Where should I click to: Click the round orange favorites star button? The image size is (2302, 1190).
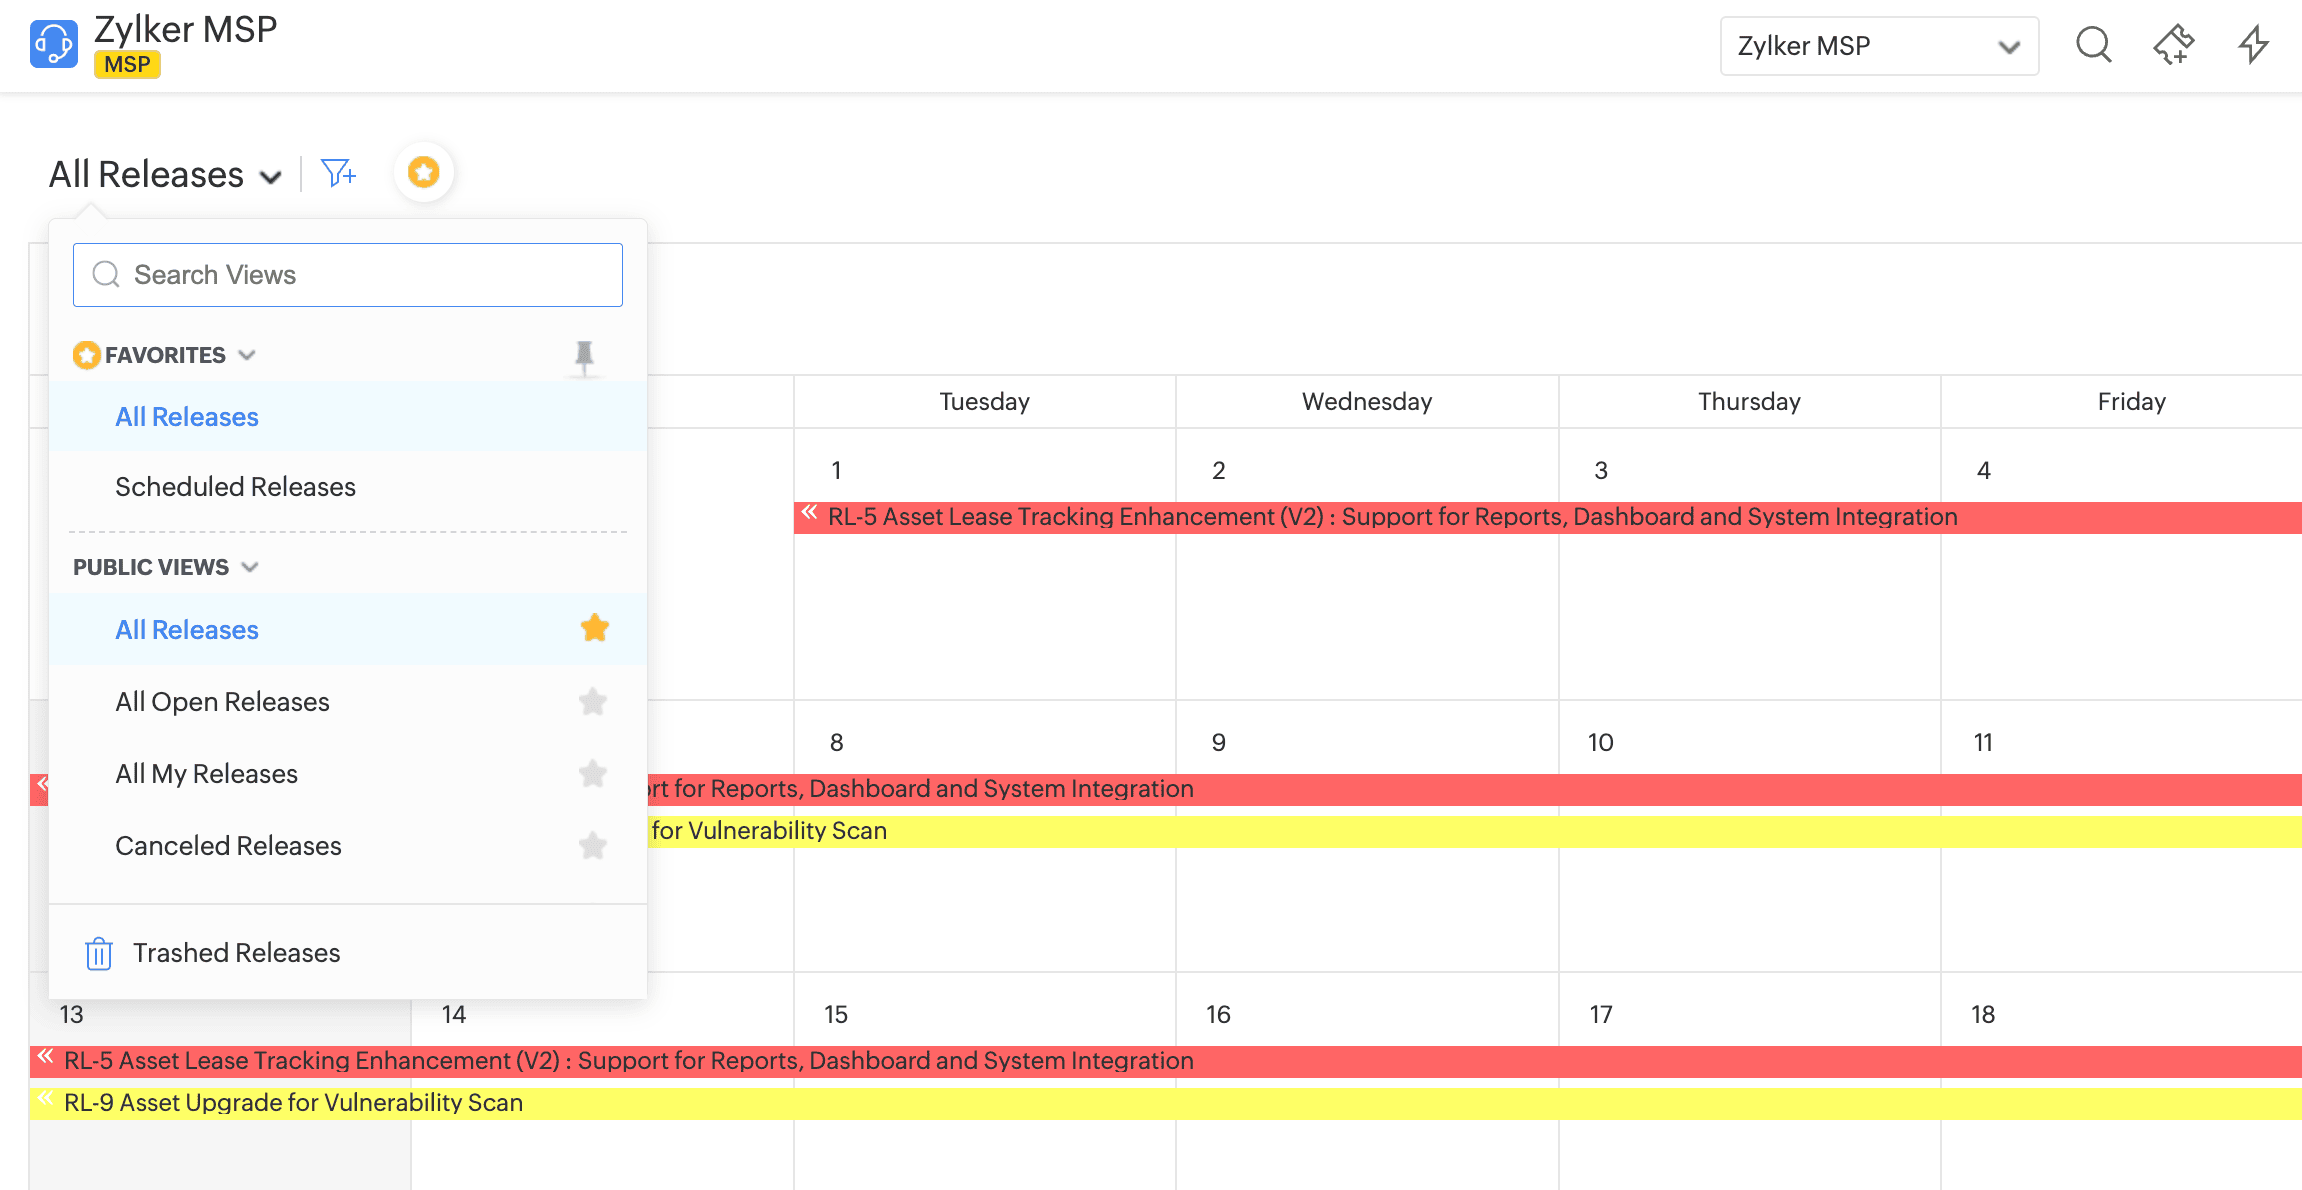(424, 172)
